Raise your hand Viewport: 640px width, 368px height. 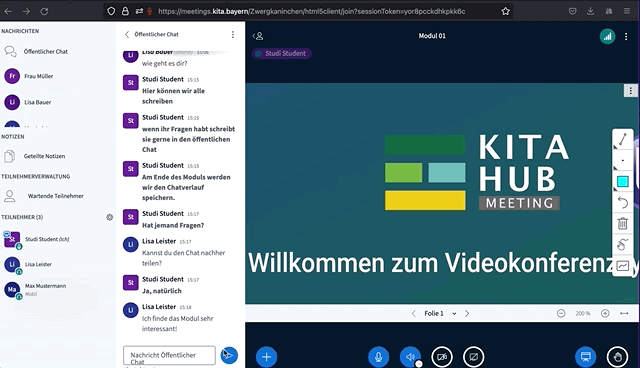pyautogui.click(x=617, y=357)
